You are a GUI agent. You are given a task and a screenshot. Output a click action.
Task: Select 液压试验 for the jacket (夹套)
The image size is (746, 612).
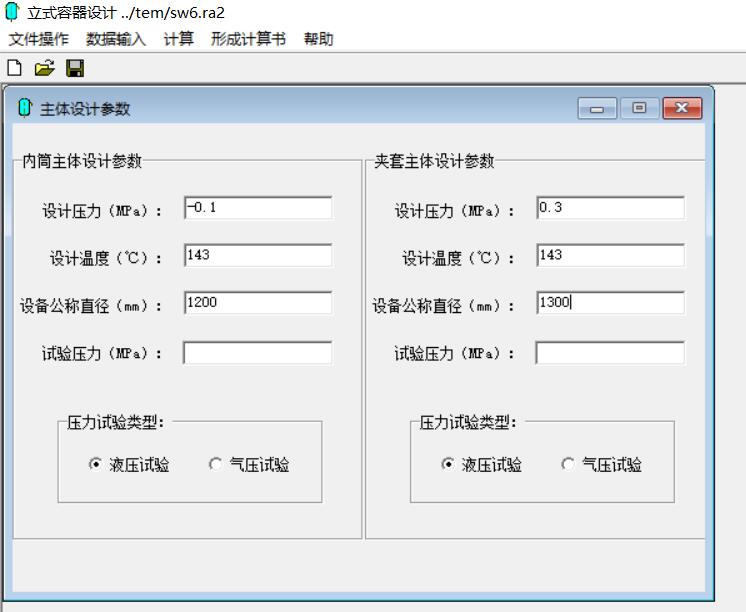[x=481, y=464]
